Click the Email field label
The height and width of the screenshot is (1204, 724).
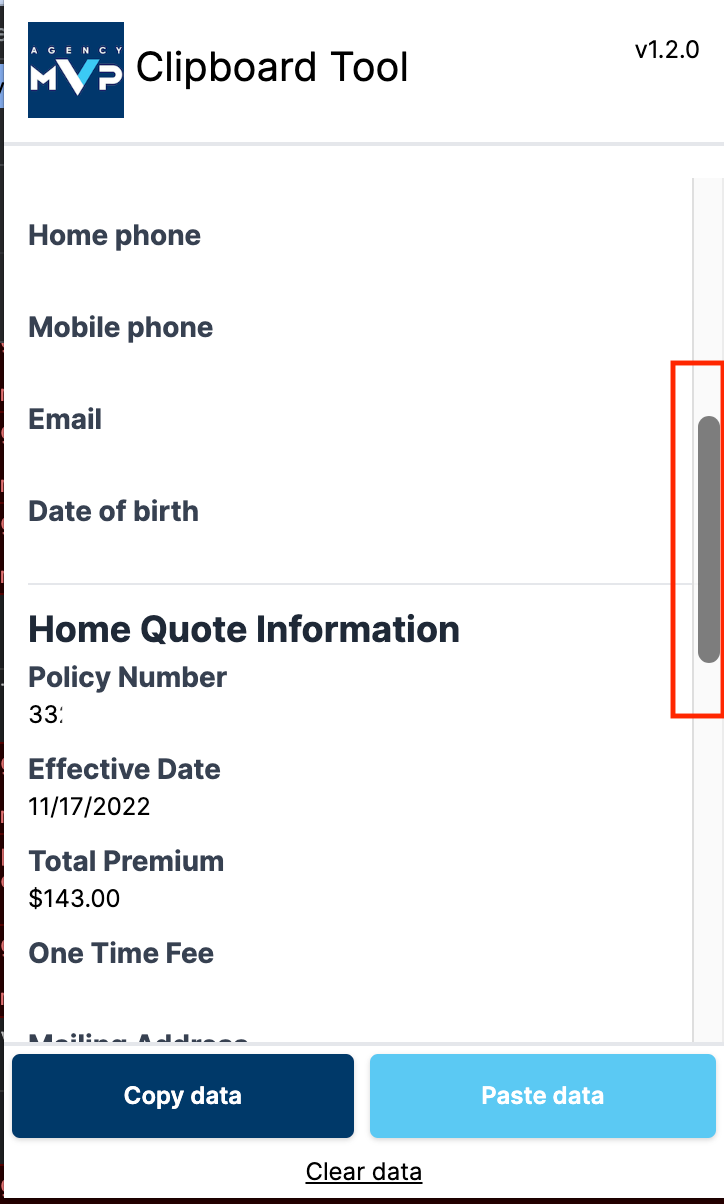[x=66, y=420]
